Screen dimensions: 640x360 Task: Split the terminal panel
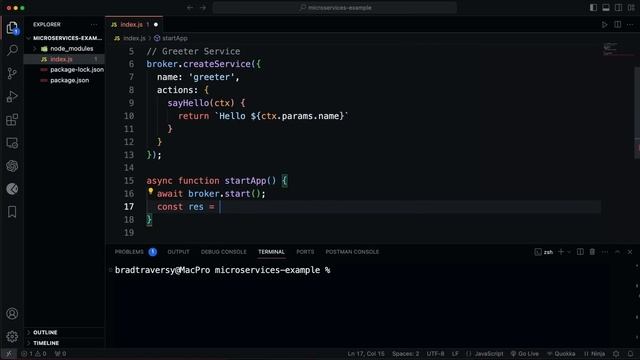[580, 252]
